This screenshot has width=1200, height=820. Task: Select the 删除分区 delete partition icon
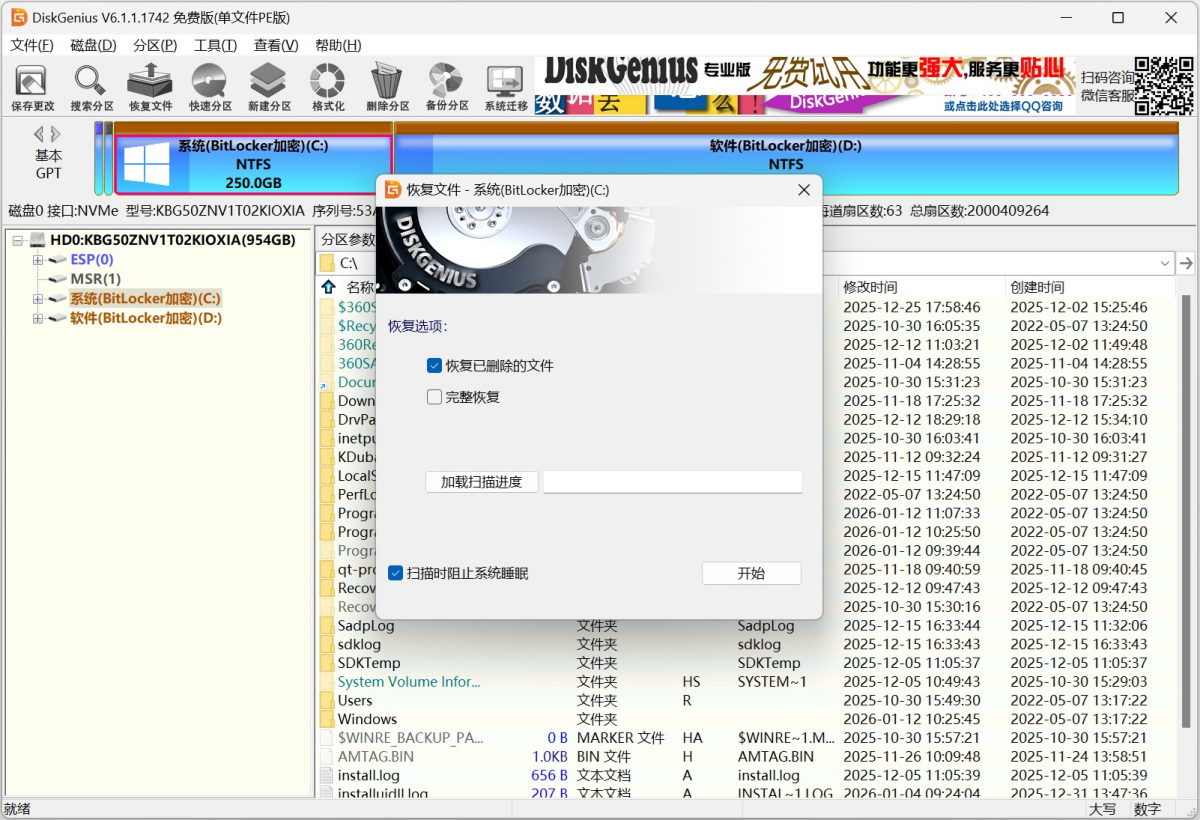click(386, 86)
